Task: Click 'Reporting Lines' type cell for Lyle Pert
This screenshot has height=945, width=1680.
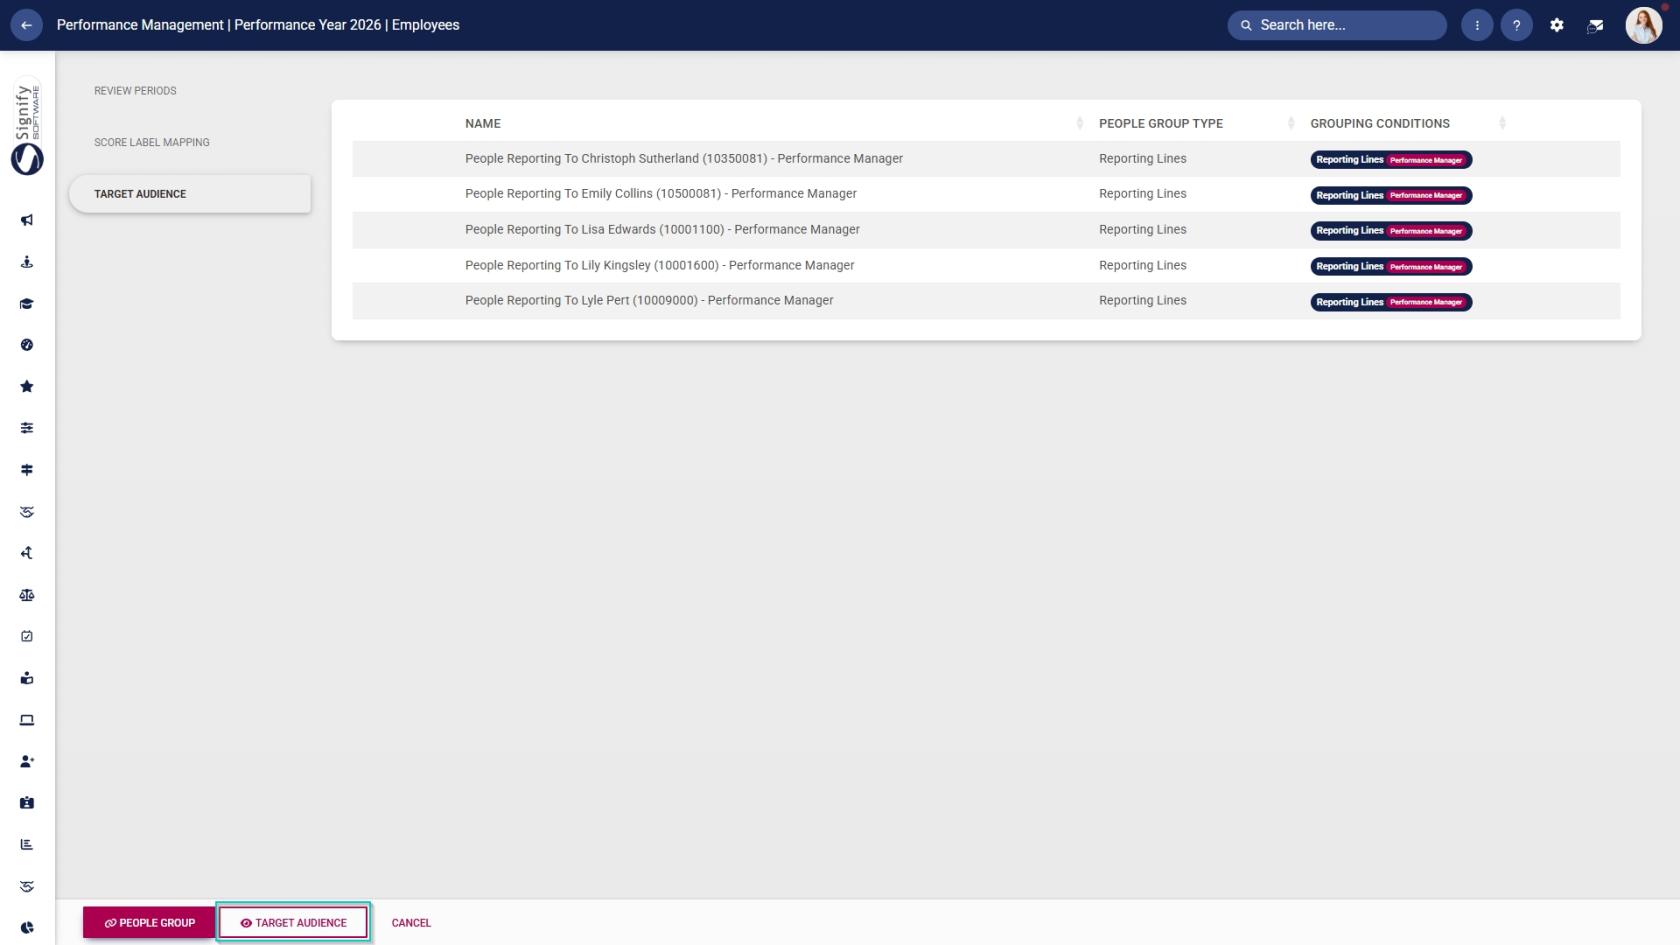Action: click(1143, 300)
